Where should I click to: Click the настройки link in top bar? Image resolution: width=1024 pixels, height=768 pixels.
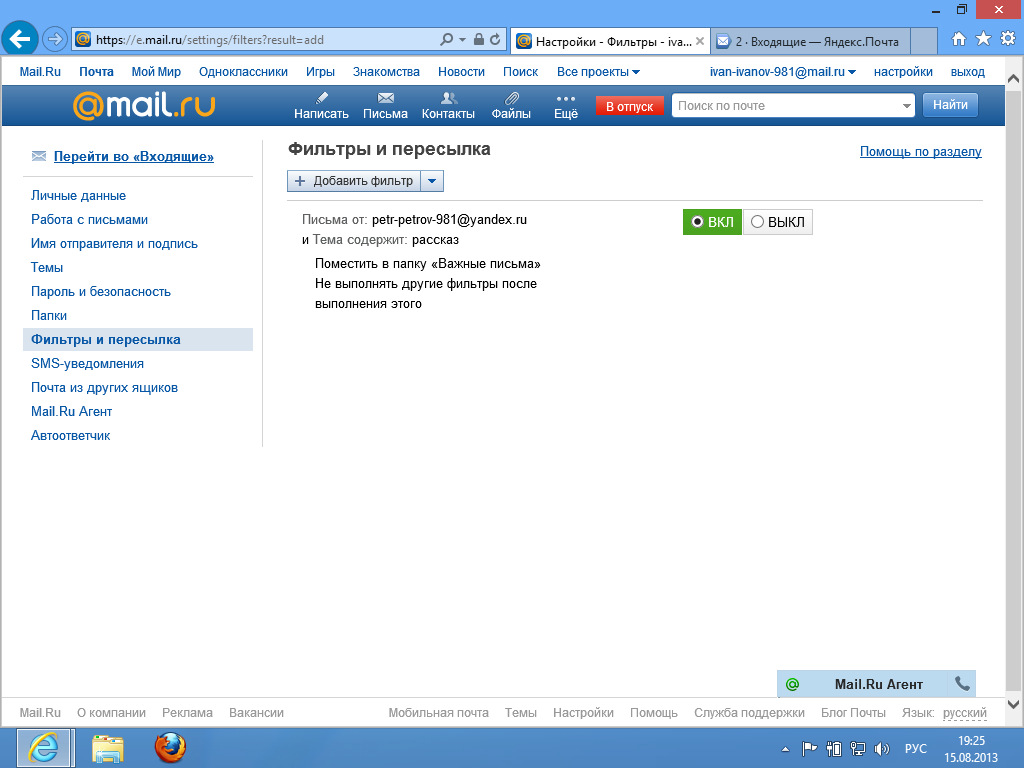tap(903, 72)
